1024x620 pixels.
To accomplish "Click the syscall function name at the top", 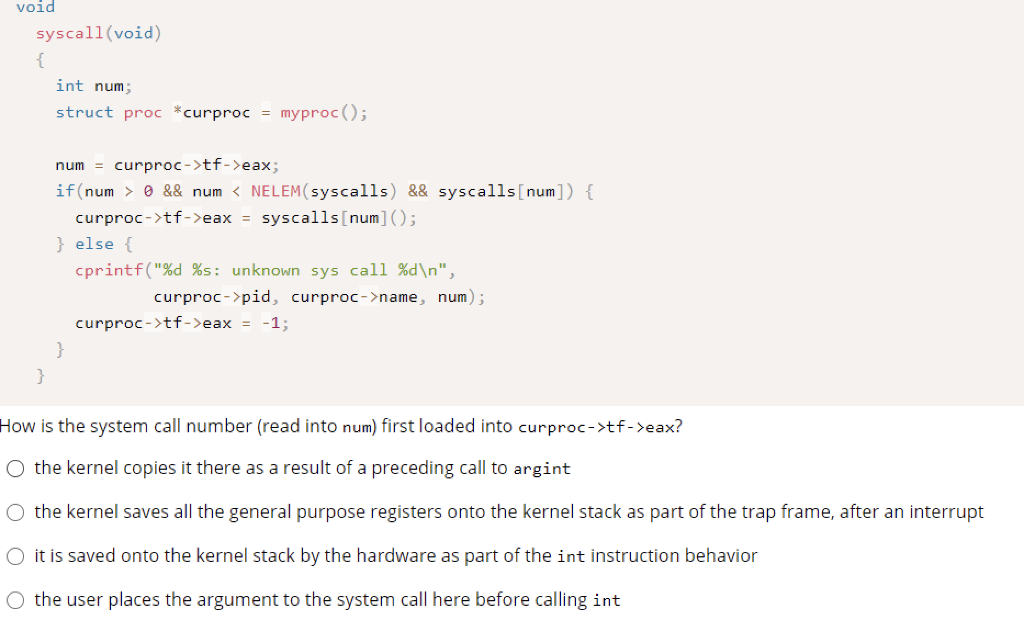I will [x=68, y=33].
